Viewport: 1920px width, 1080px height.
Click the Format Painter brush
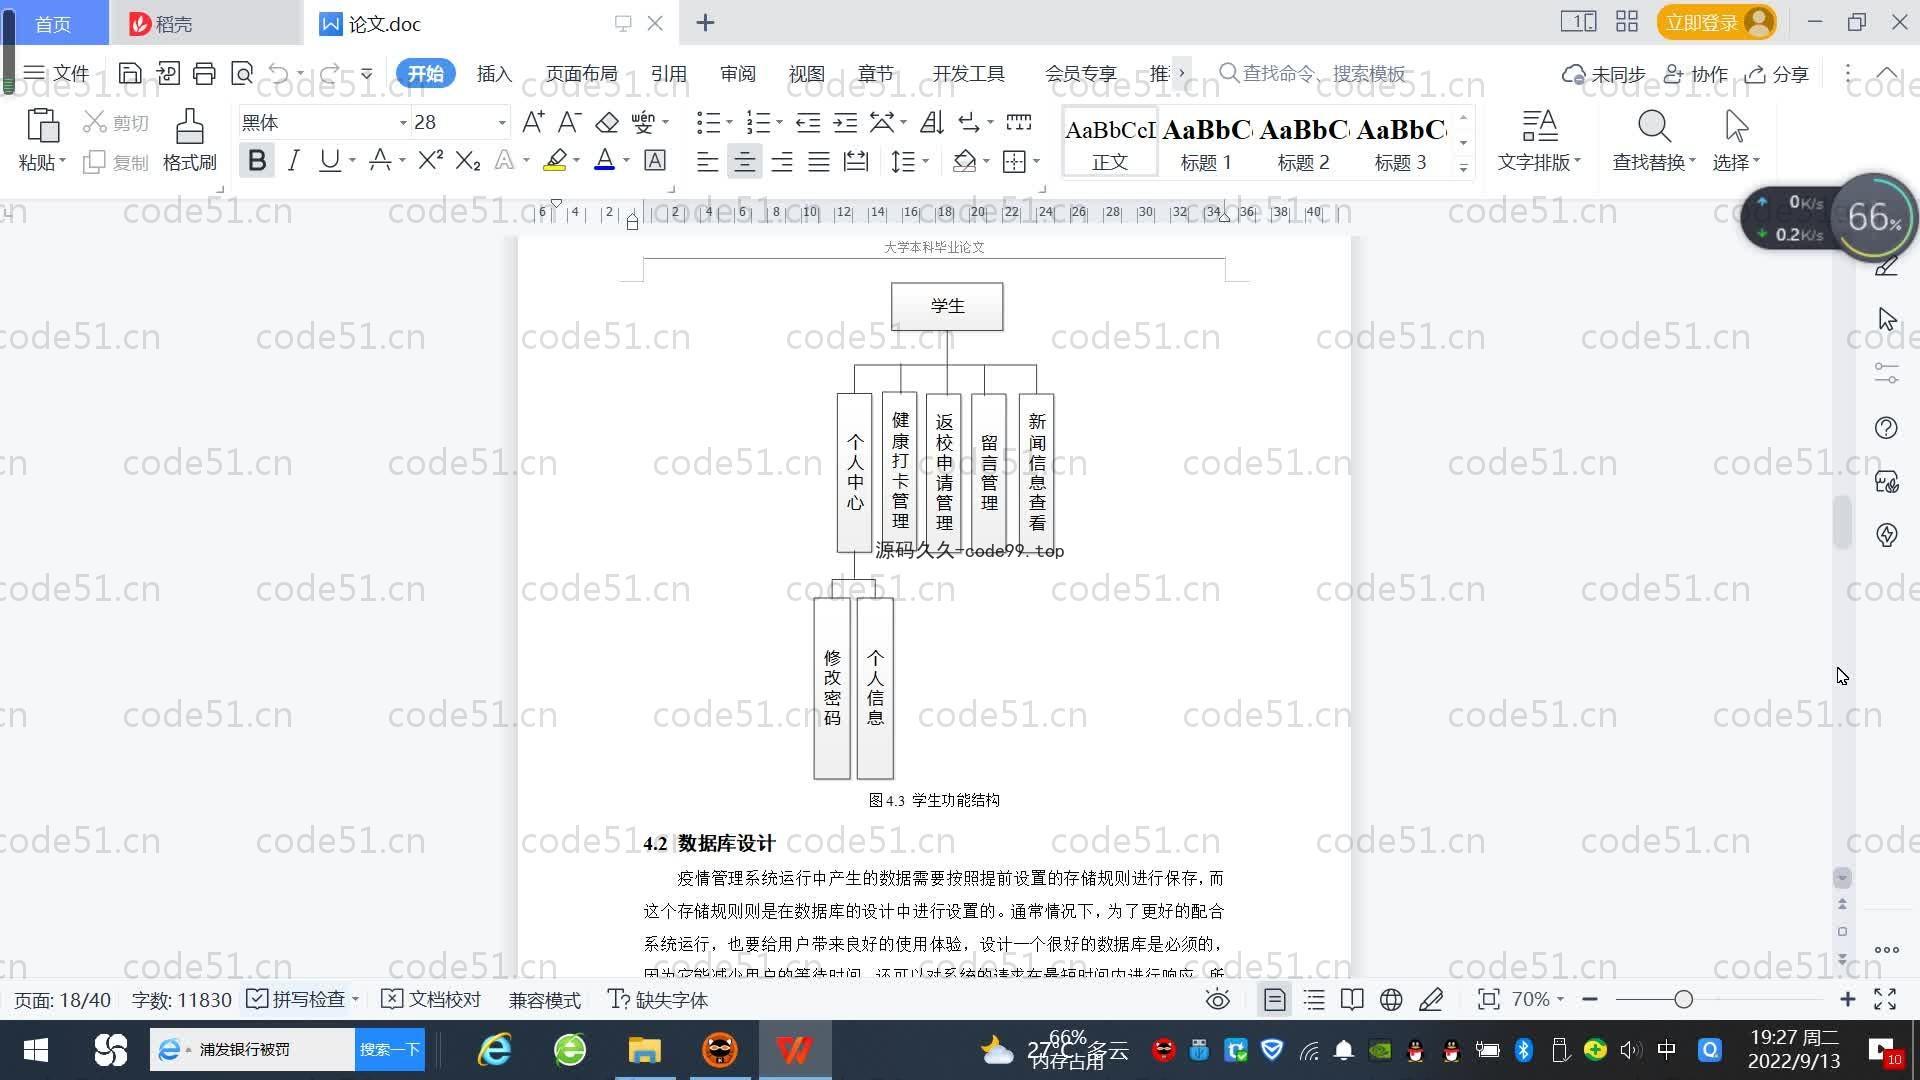189,141
